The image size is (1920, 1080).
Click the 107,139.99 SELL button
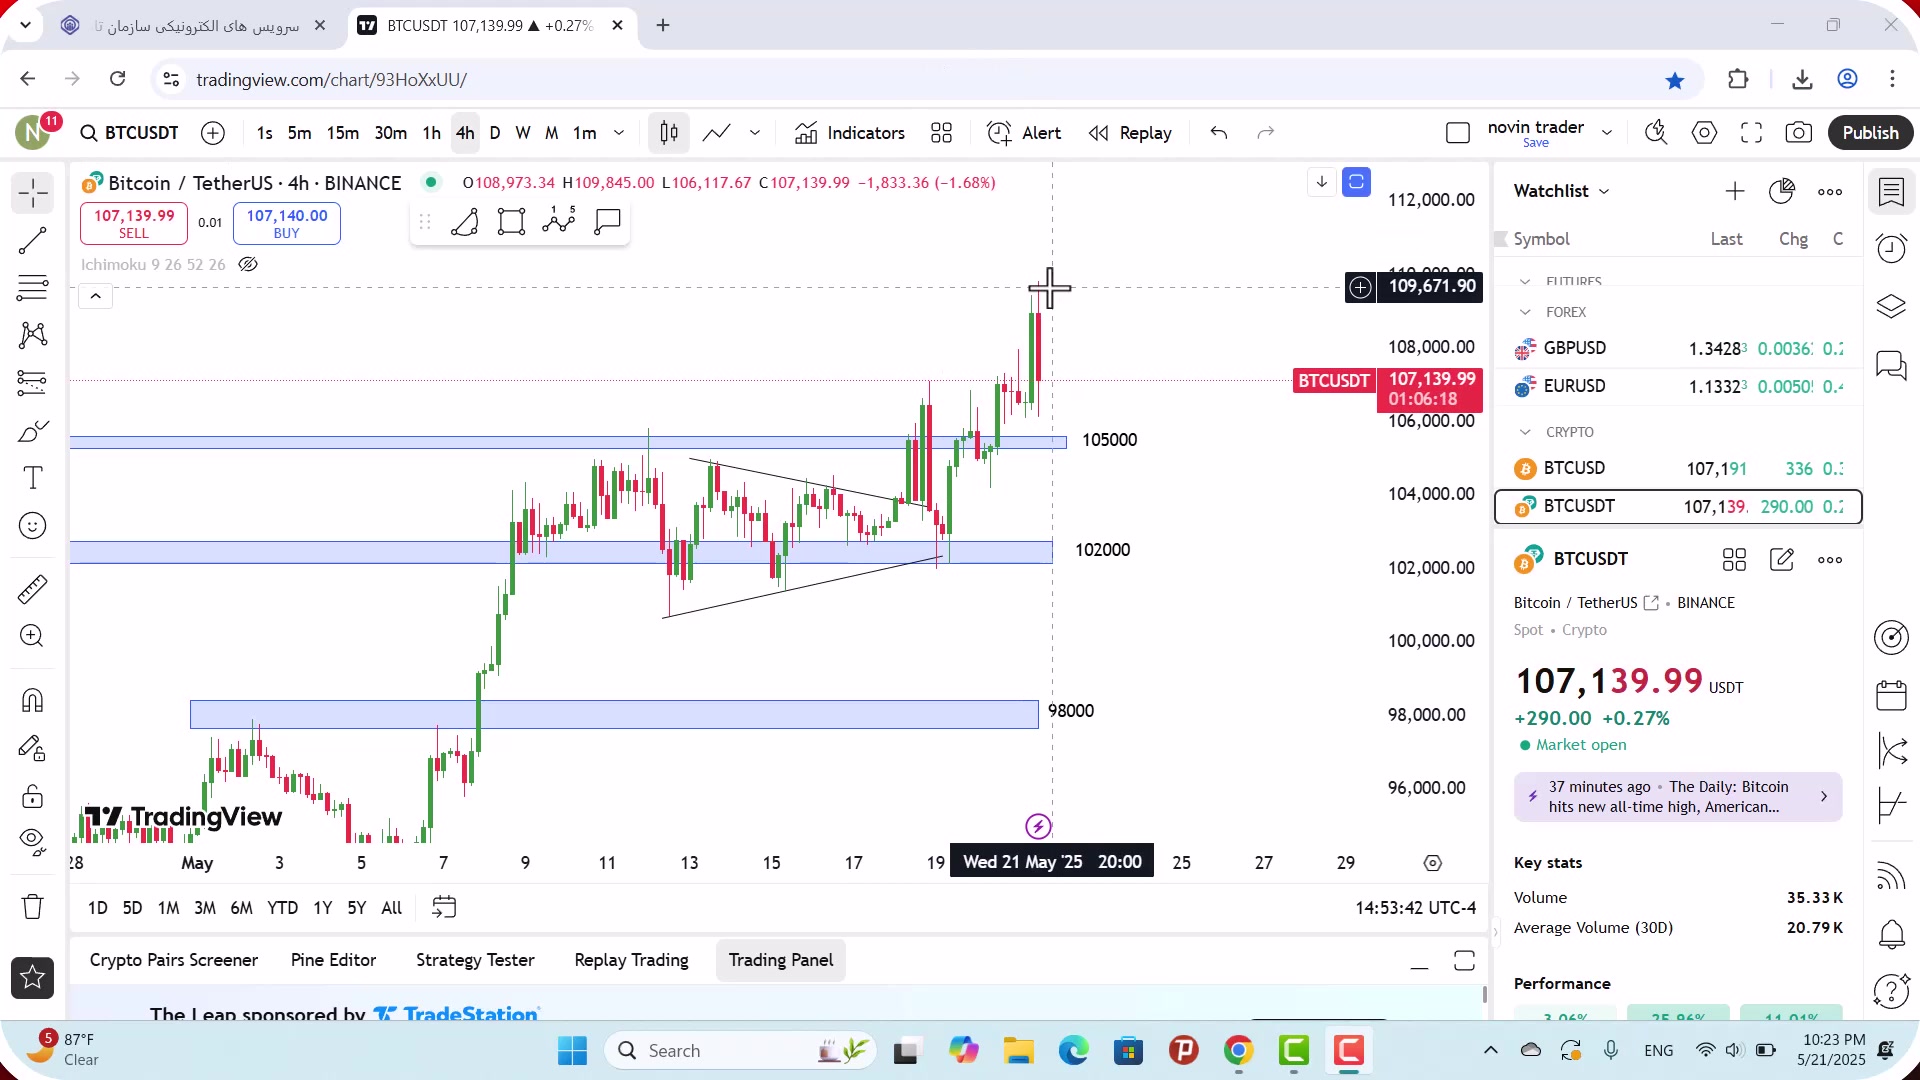pos(134,223)
